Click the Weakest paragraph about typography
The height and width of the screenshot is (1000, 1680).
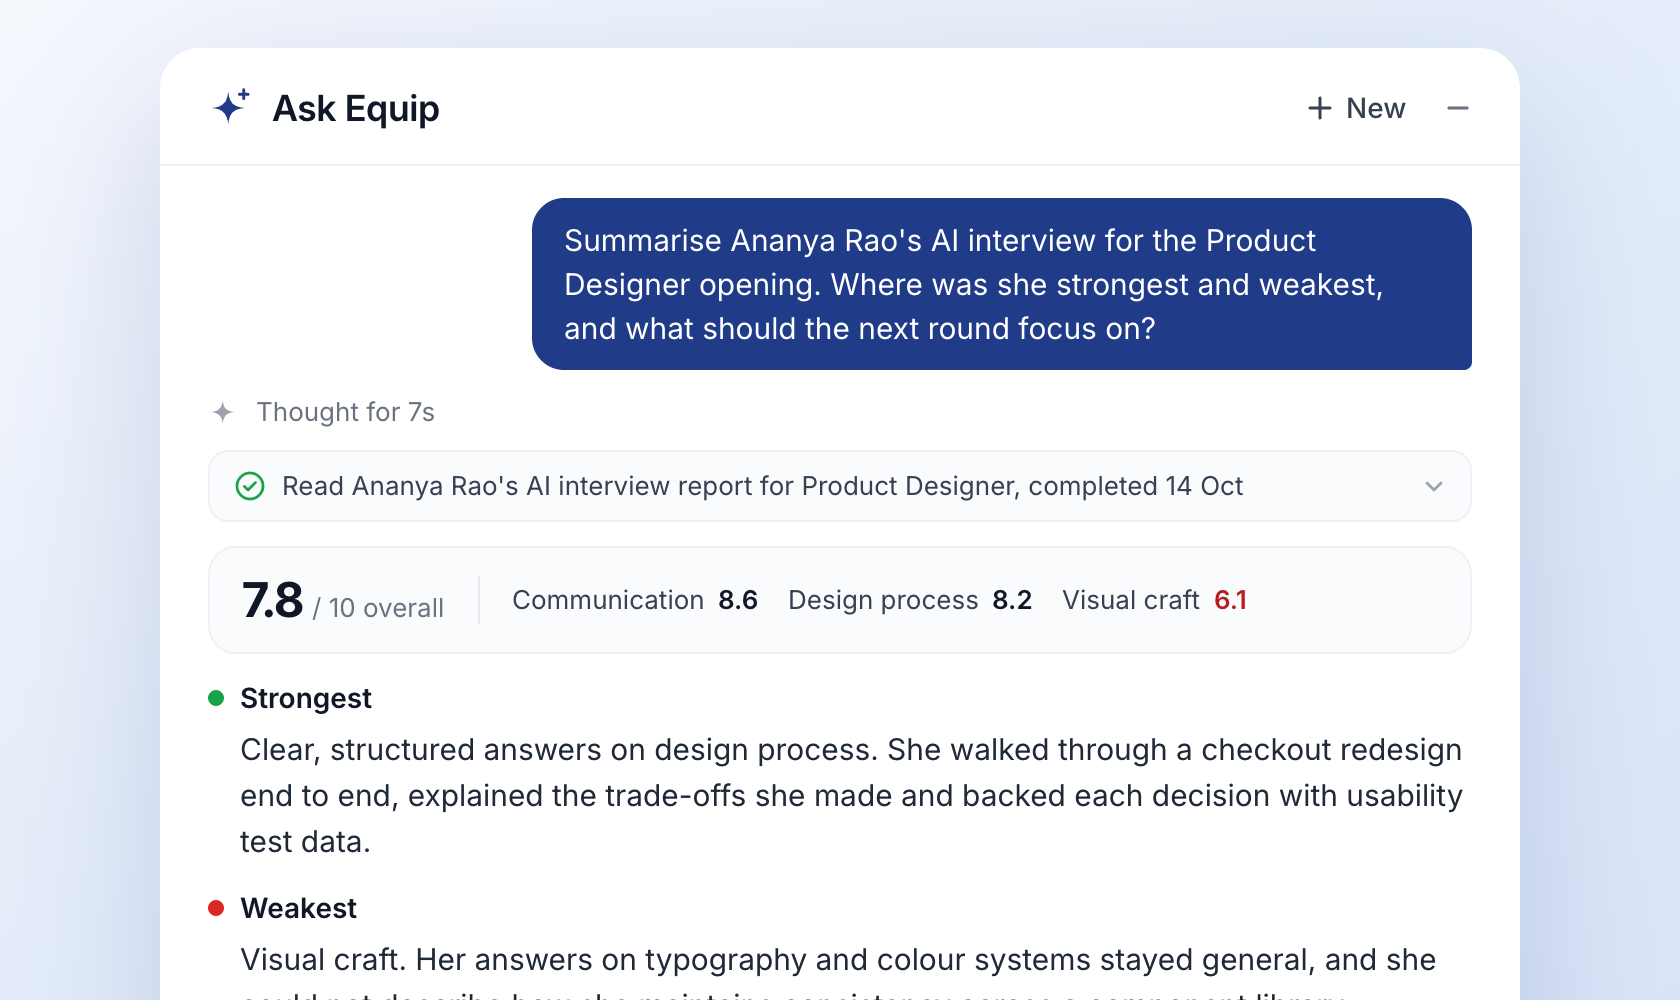pos(838,970)
